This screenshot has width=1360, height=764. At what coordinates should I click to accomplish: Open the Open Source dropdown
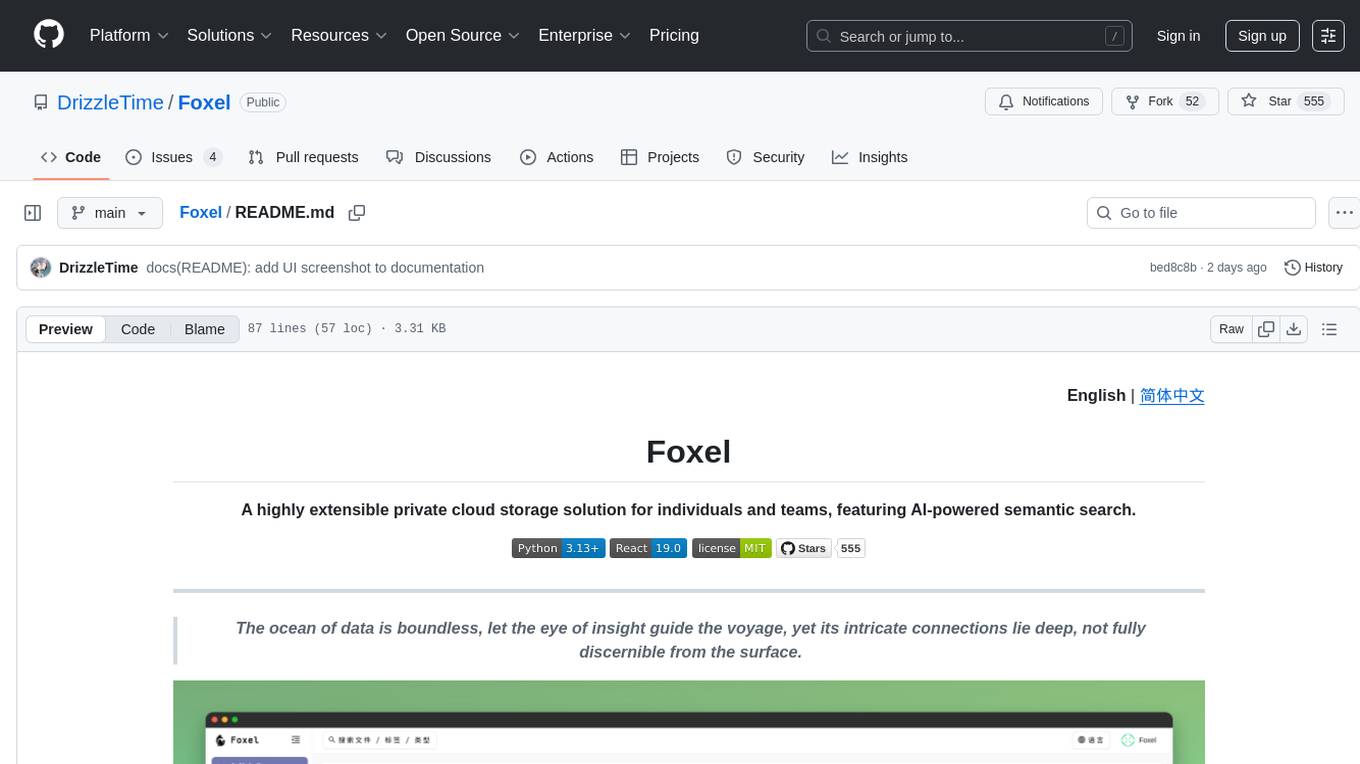(x=463, y=35)
